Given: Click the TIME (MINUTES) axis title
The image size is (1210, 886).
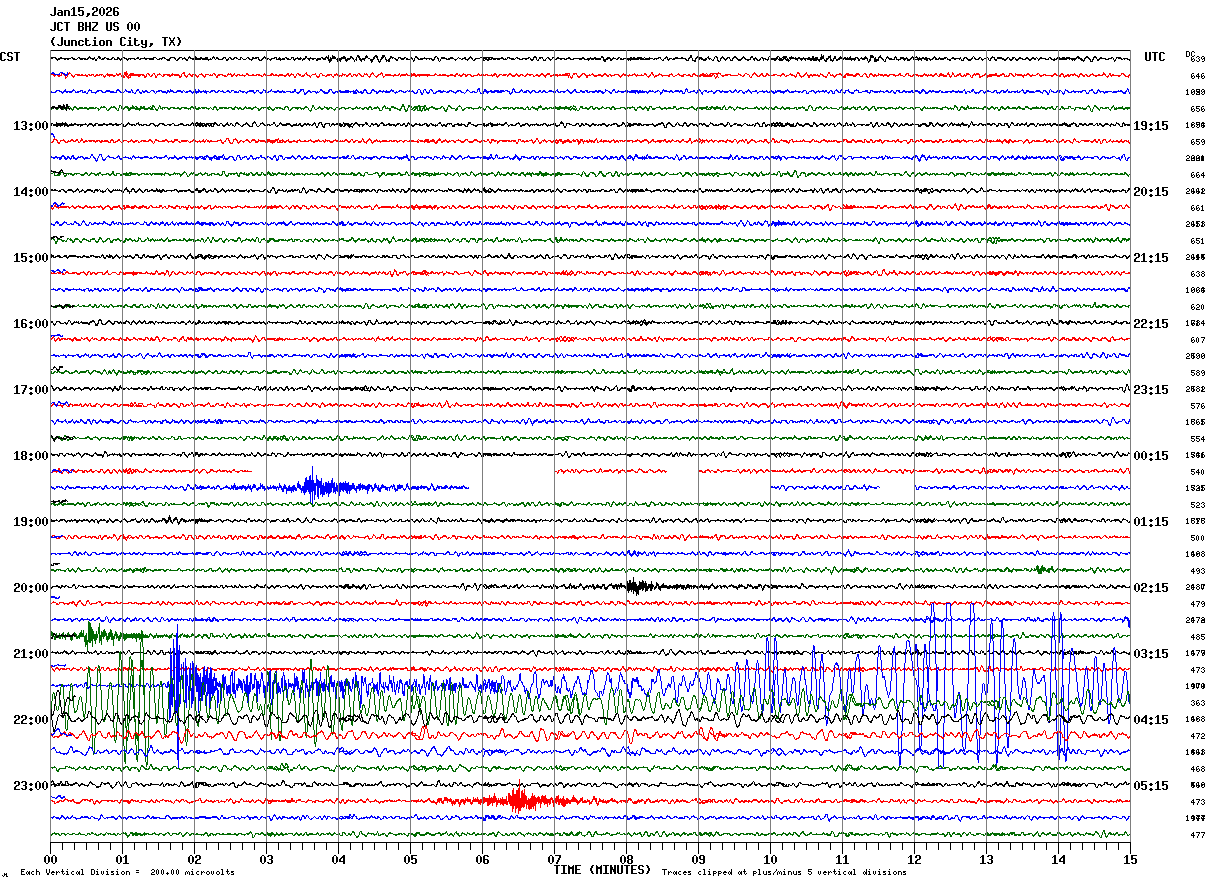Looking at the screenshot, I should pos(602,870).
